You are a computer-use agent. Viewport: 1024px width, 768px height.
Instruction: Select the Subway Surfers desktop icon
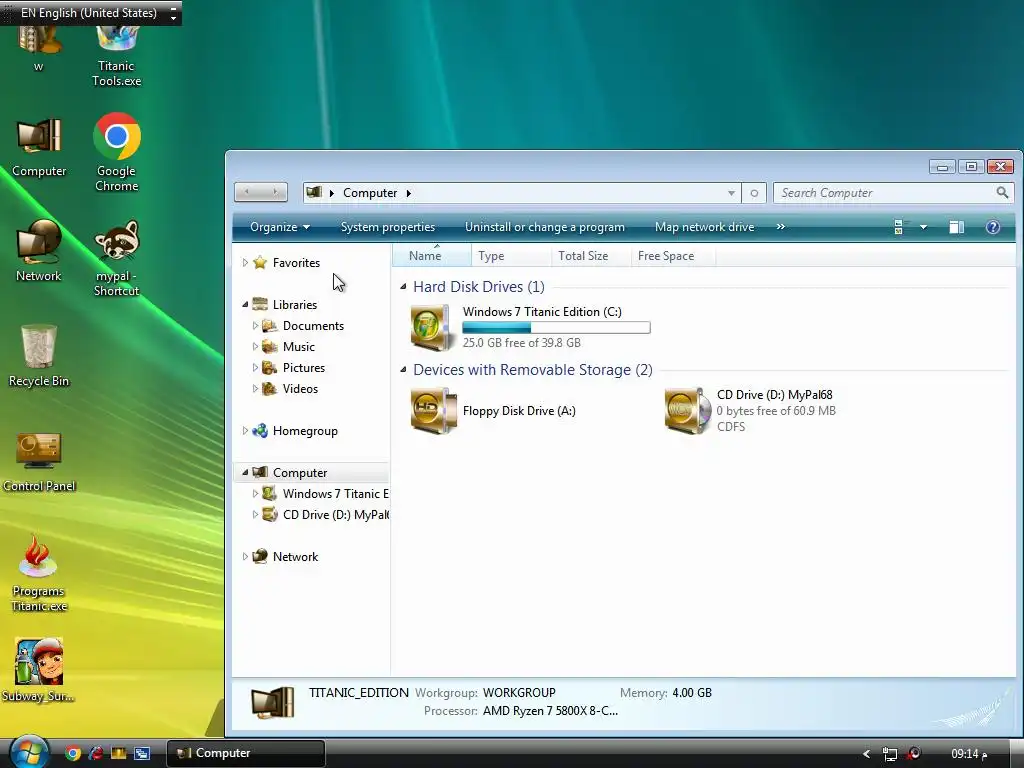(39, 670)
